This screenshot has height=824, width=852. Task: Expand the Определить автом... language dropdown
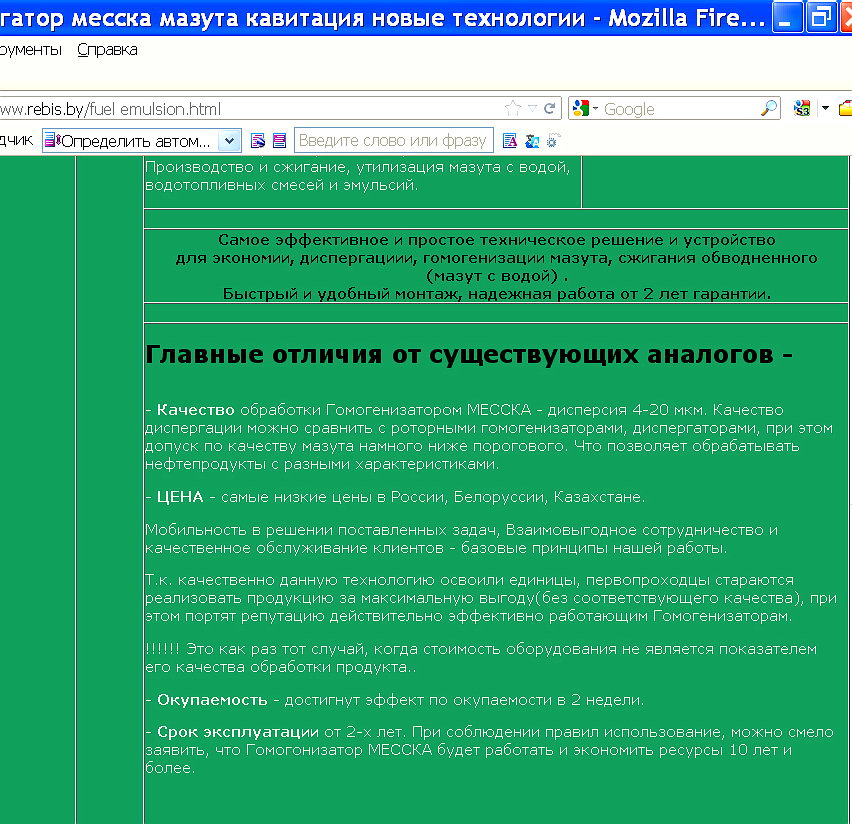pyautogui.click(x=229, y=141)
